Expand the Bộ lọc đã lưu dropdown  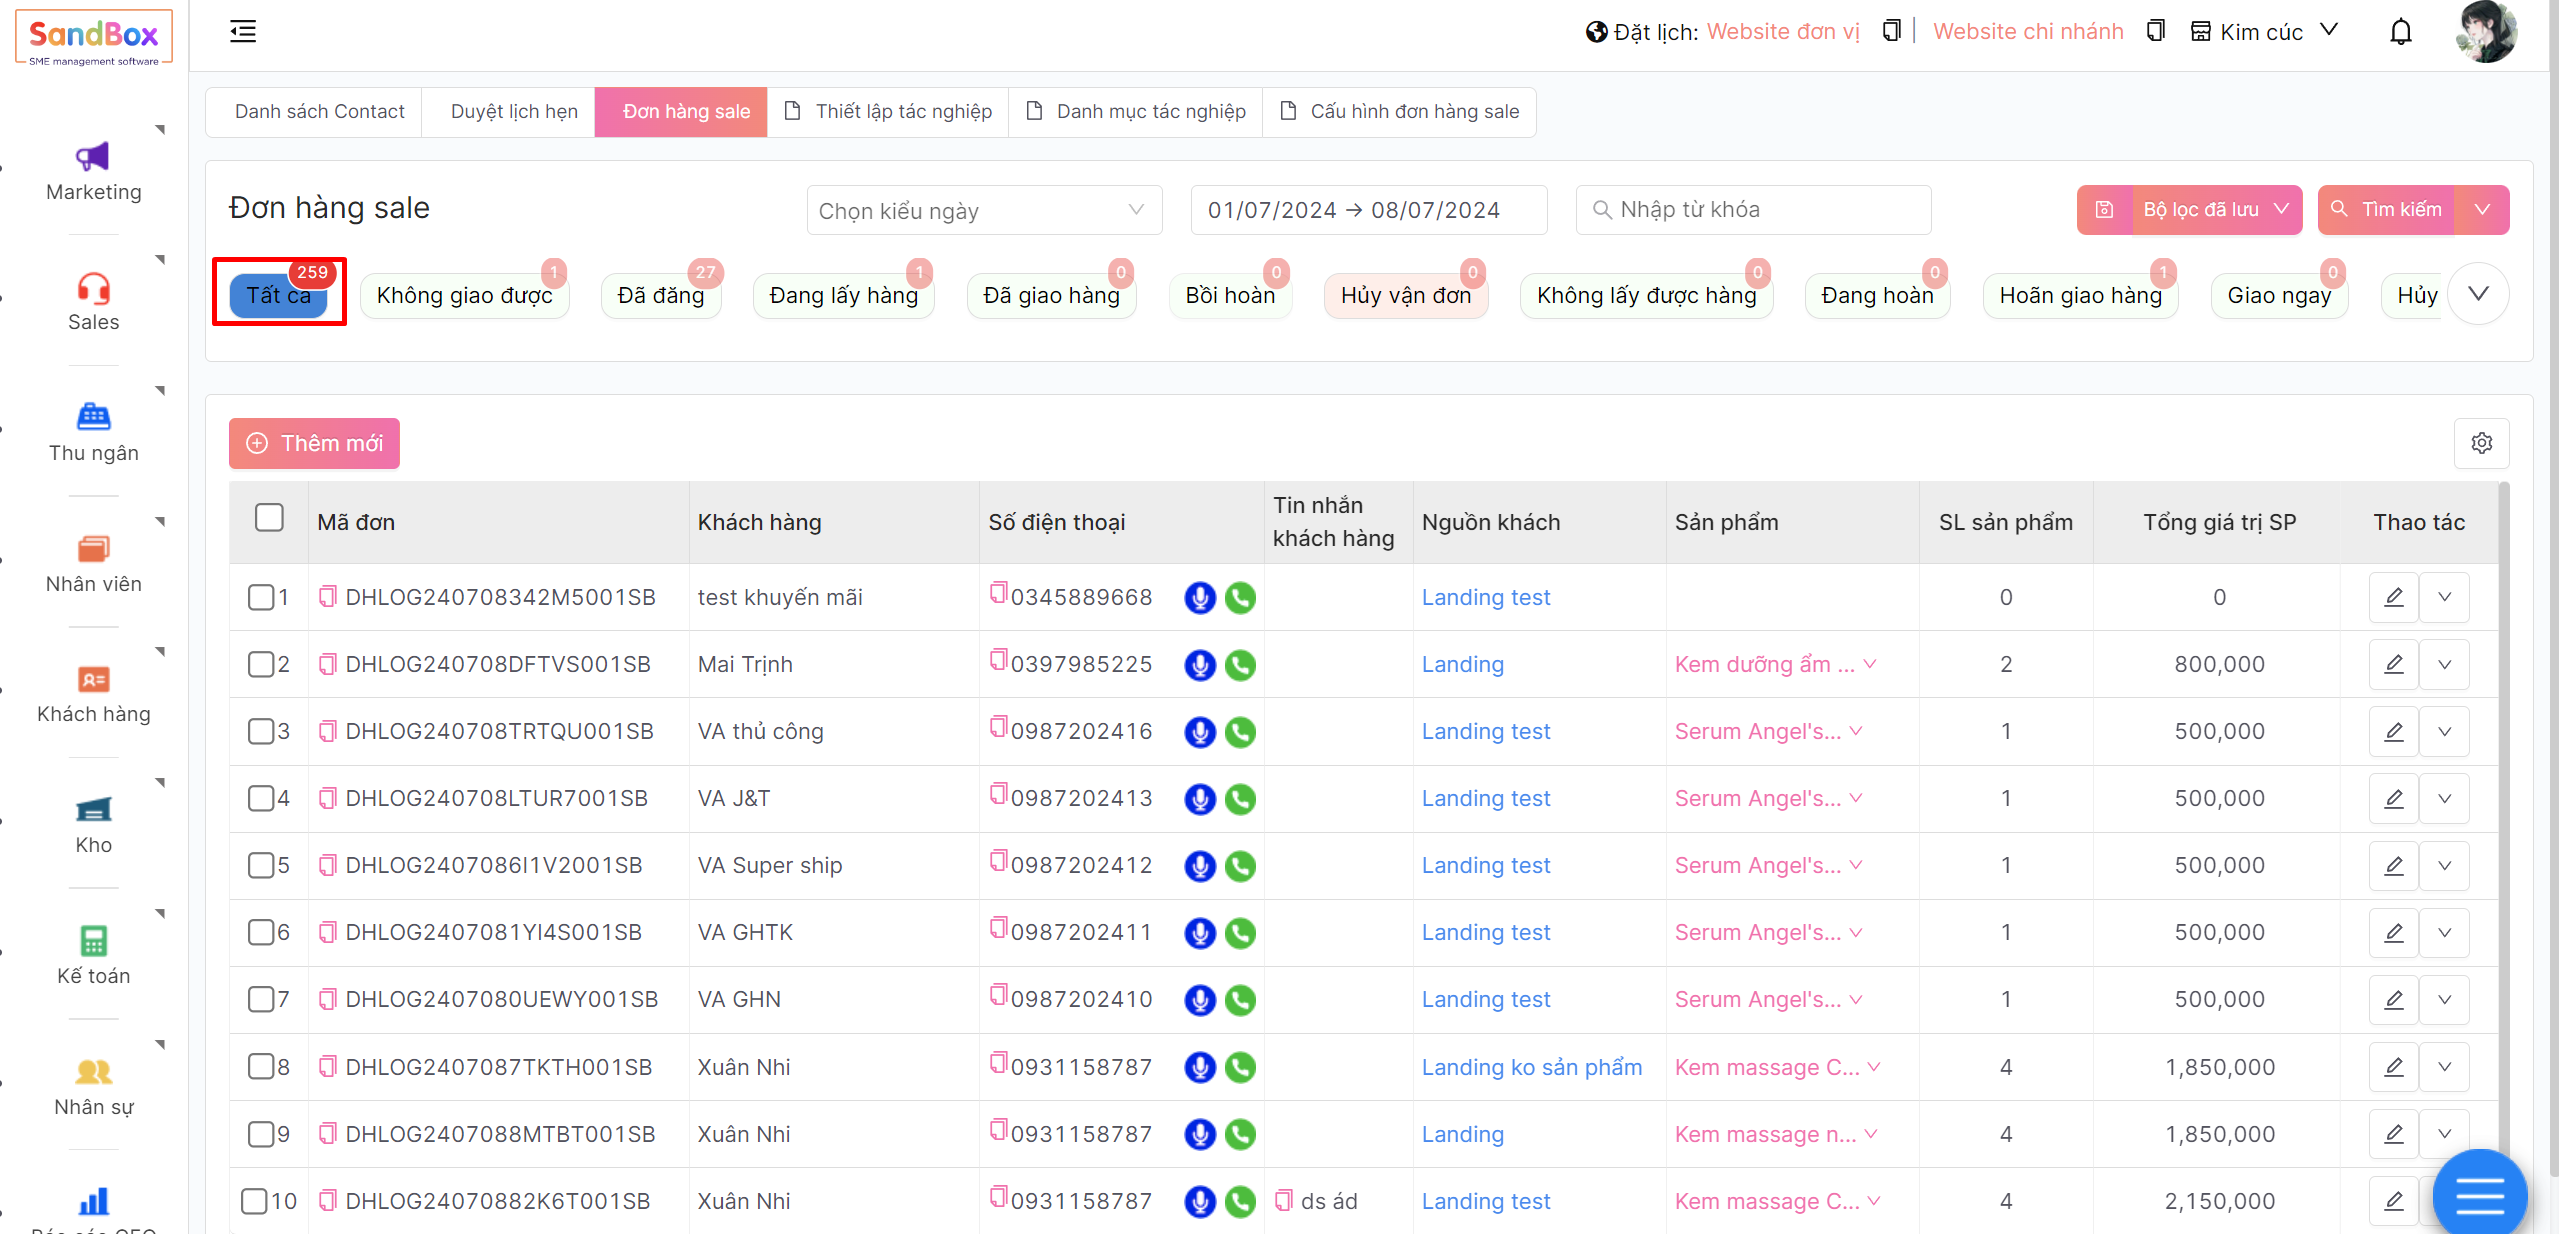click(2215, 210)
